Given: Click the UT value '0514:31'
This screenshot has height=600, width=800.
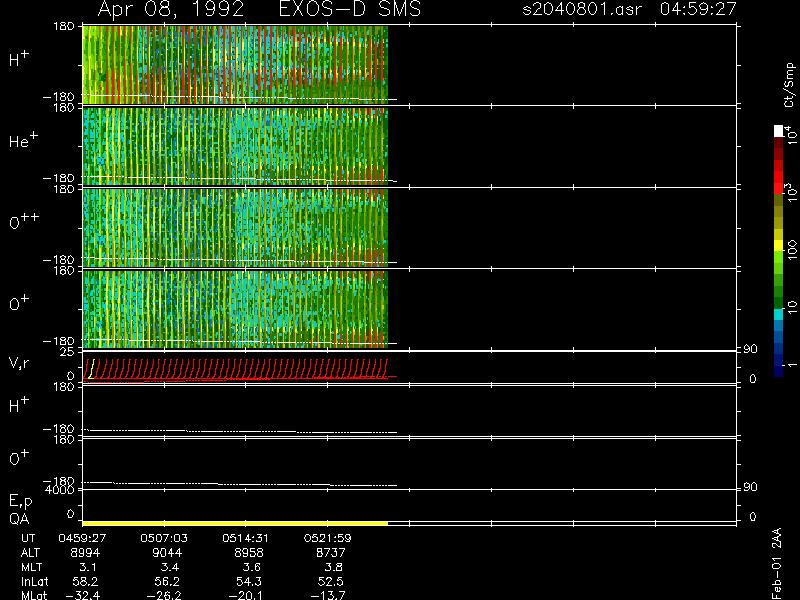Looking at the screenshot, I should (x=245, y=538).
